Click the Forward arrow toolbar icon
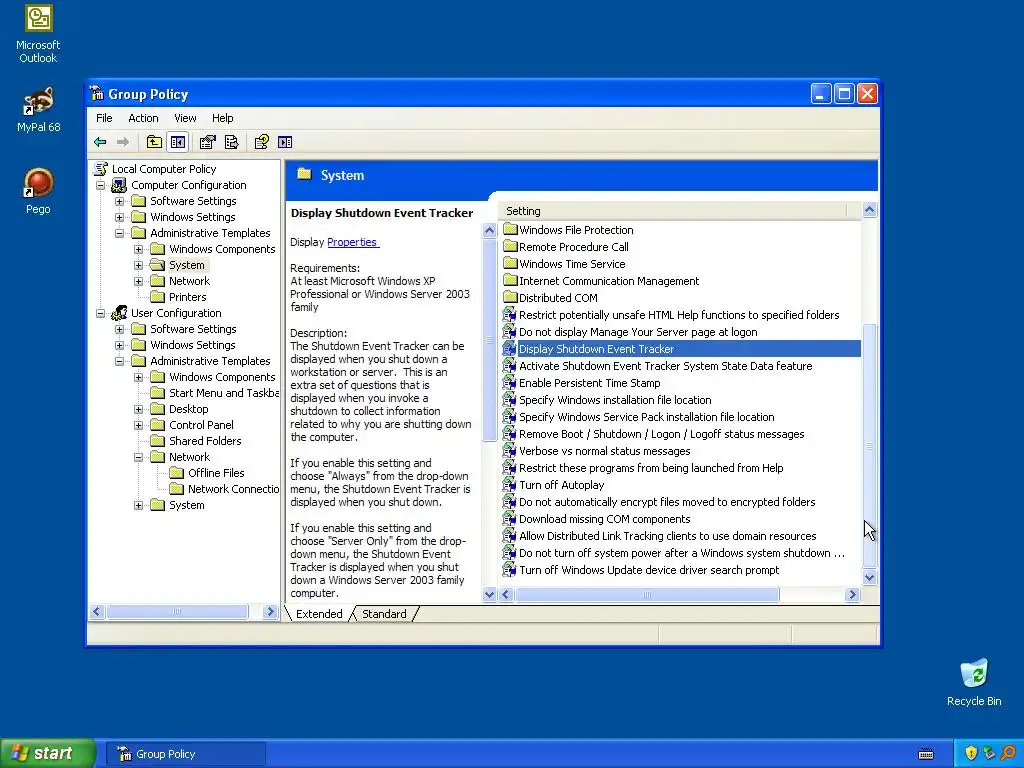Image resolution: width=1024 pixels, height=768 pixels. [123, 142]
